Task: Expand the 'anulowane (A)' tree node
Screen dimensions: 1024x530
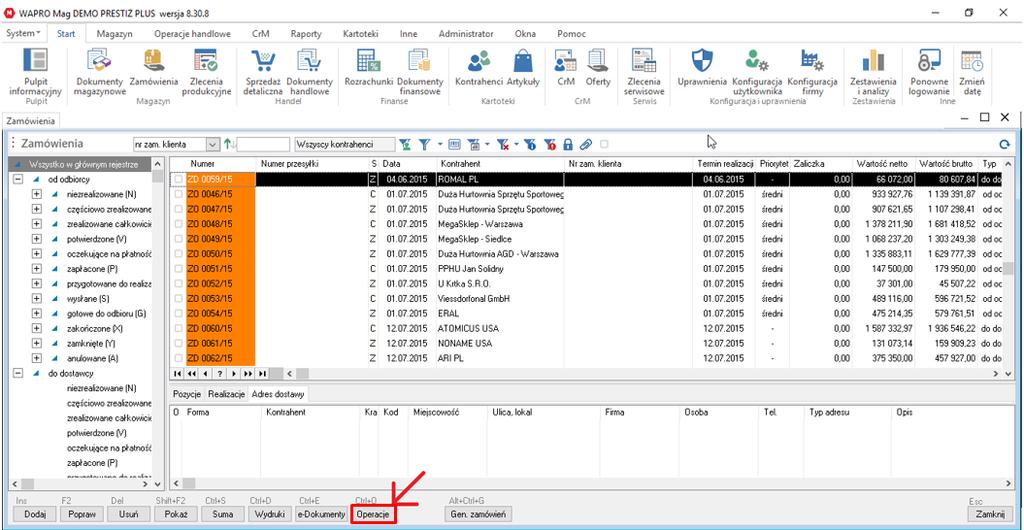Action: click(37, 358)
